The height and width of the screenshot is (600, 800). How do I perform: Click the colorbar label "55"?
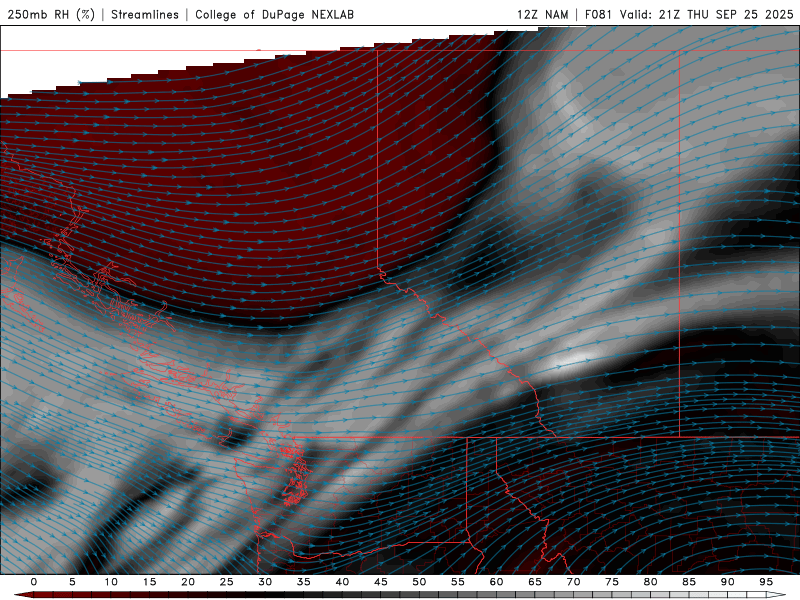pyautogui.click(x=458, y=582)
